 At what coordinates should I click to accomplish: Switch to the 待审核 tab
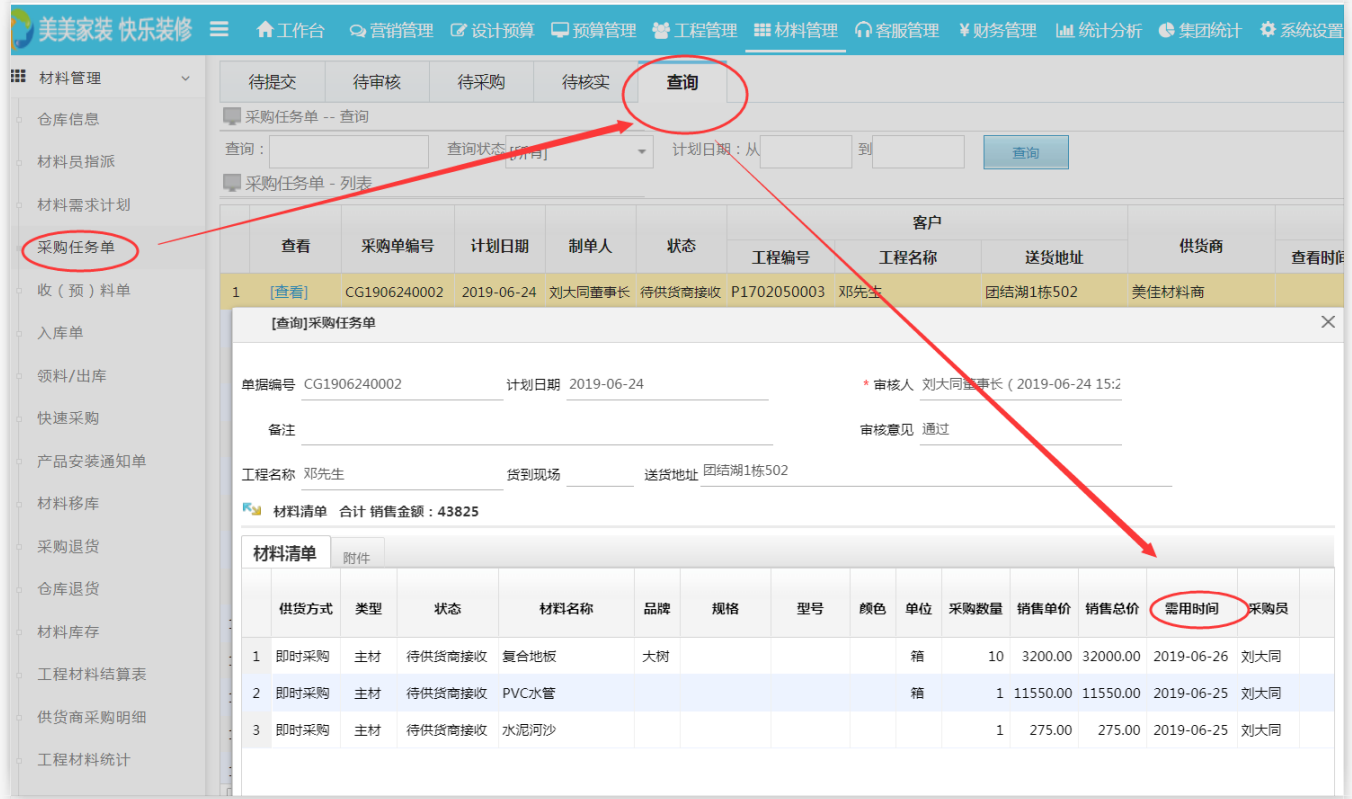point(377,82)
